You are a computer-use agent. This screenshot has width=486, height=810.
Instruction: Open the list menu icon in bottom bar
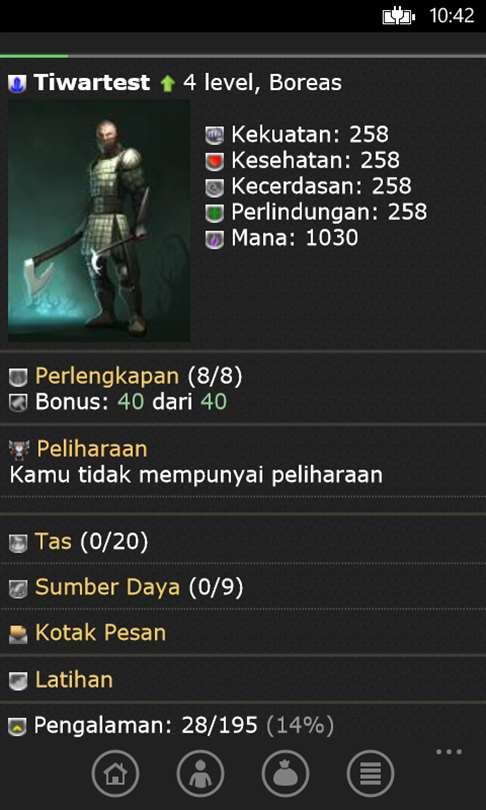pos(370,774)
